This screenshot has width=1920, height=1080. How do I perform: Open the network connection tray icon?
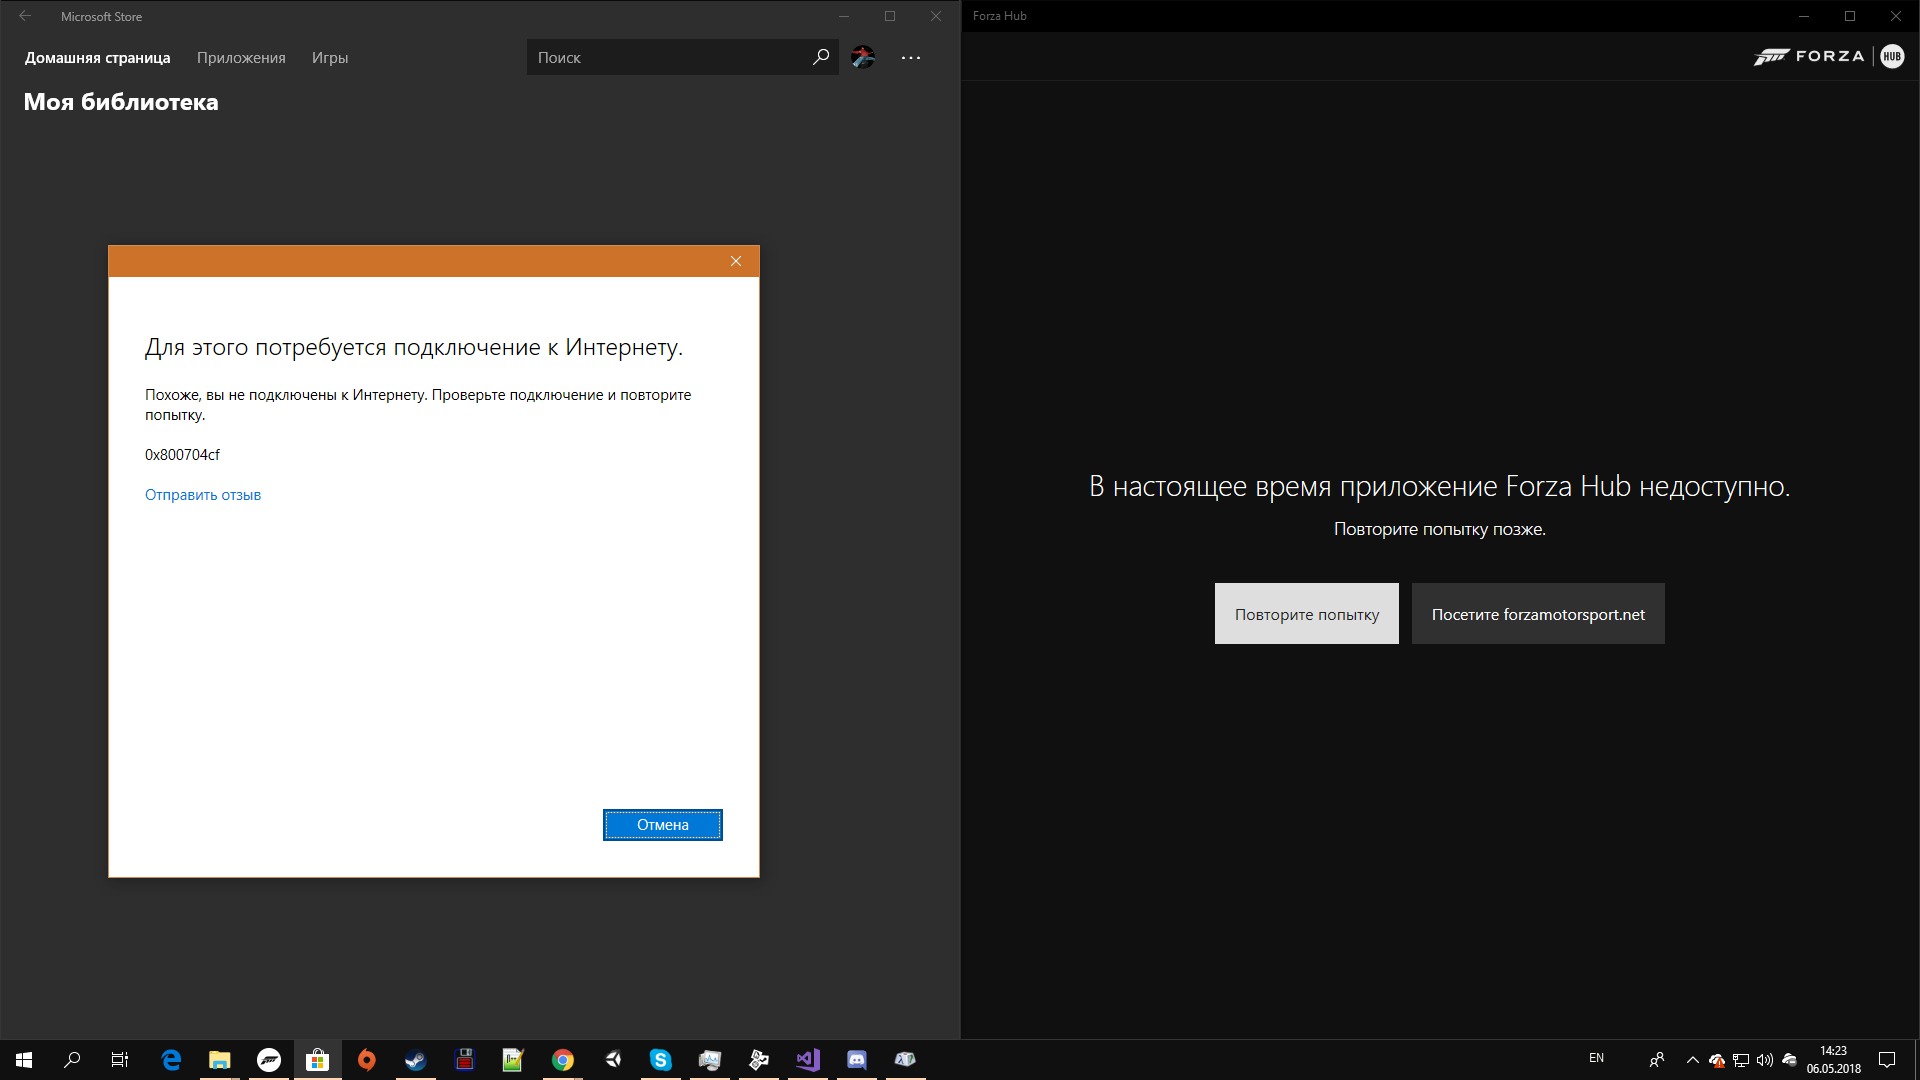coord(1741,1060)
